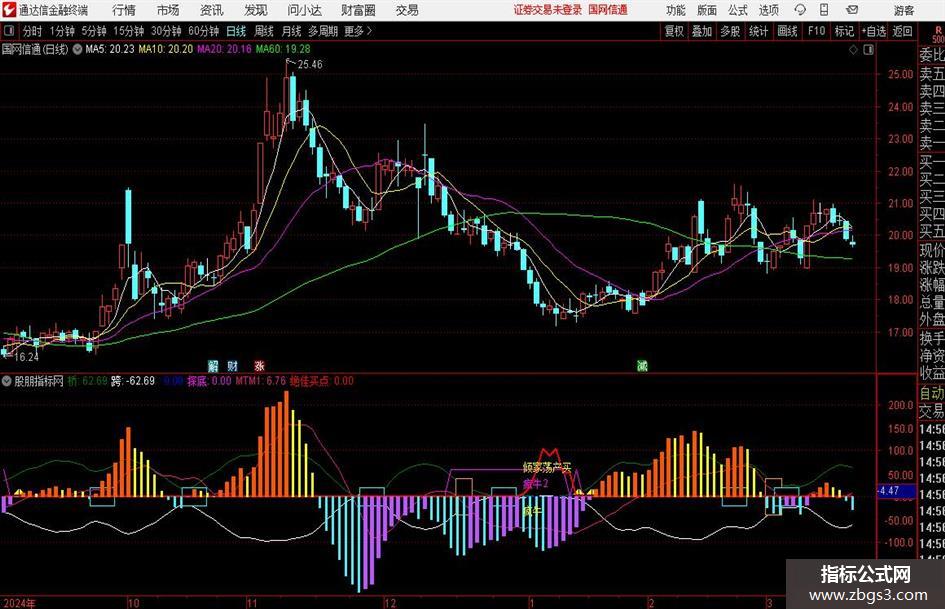Image resolution: width=945 pixels, height=609 pixels.
Task: Click the 国网信通 stock name in title bar
Action: pos(608,10)
